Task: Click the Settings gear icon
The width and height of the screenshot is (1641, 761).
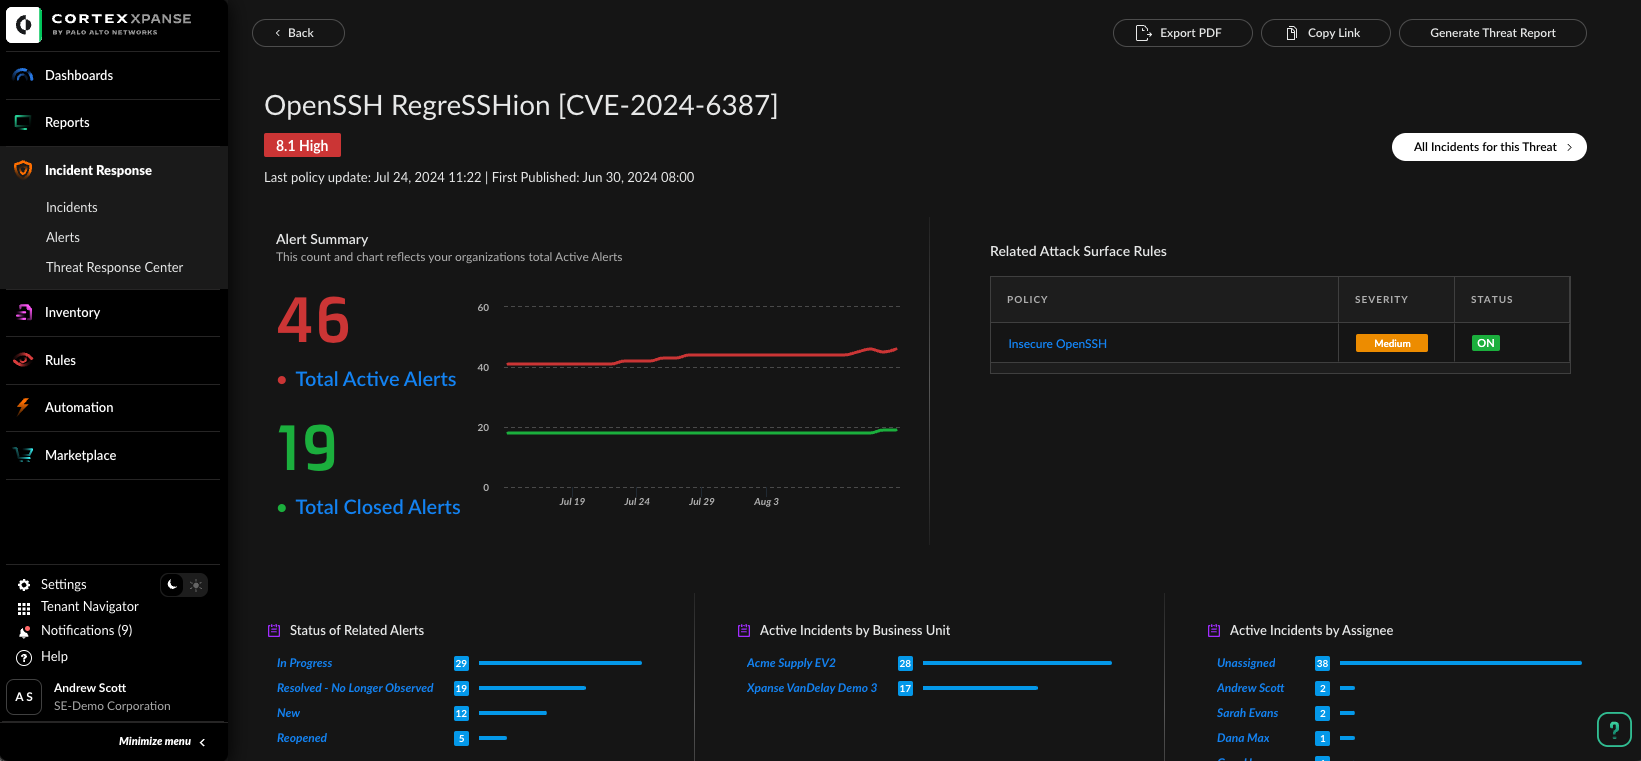Action: click(24, 585)
